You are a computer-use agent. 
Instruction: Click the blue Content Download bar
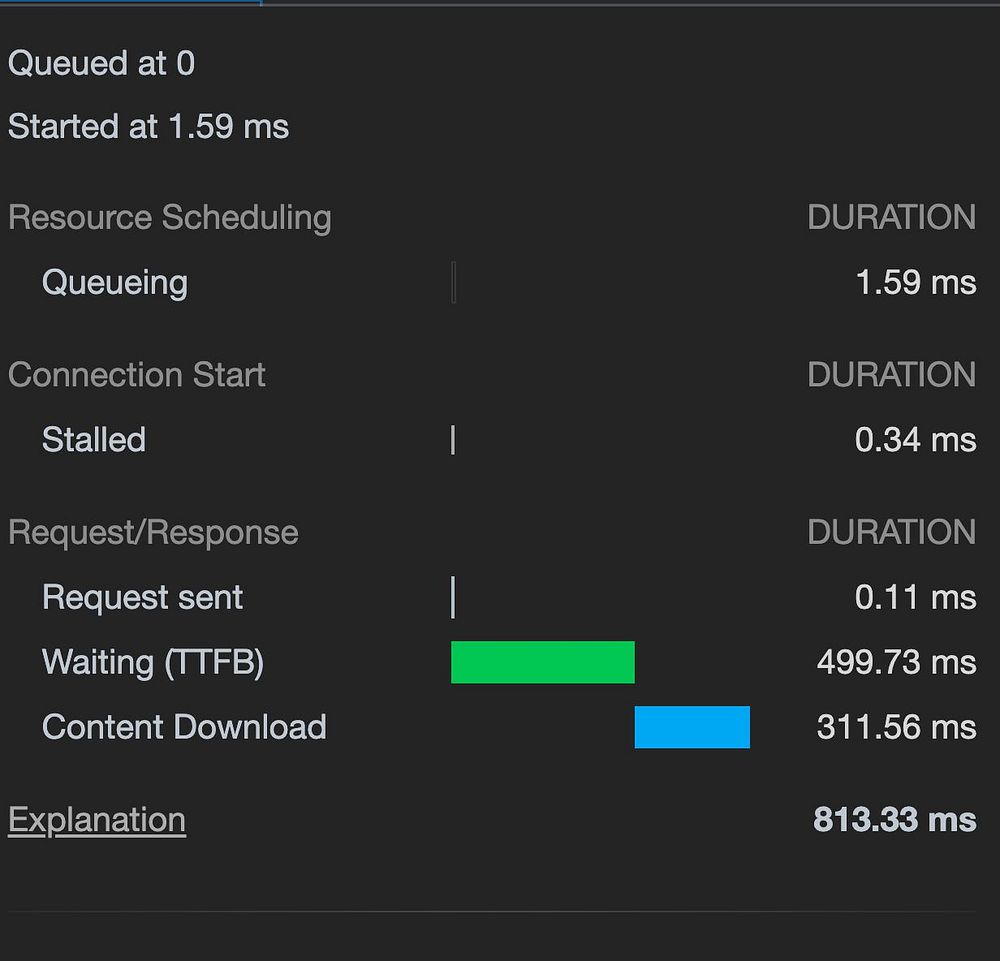click(x=692, y=727)
